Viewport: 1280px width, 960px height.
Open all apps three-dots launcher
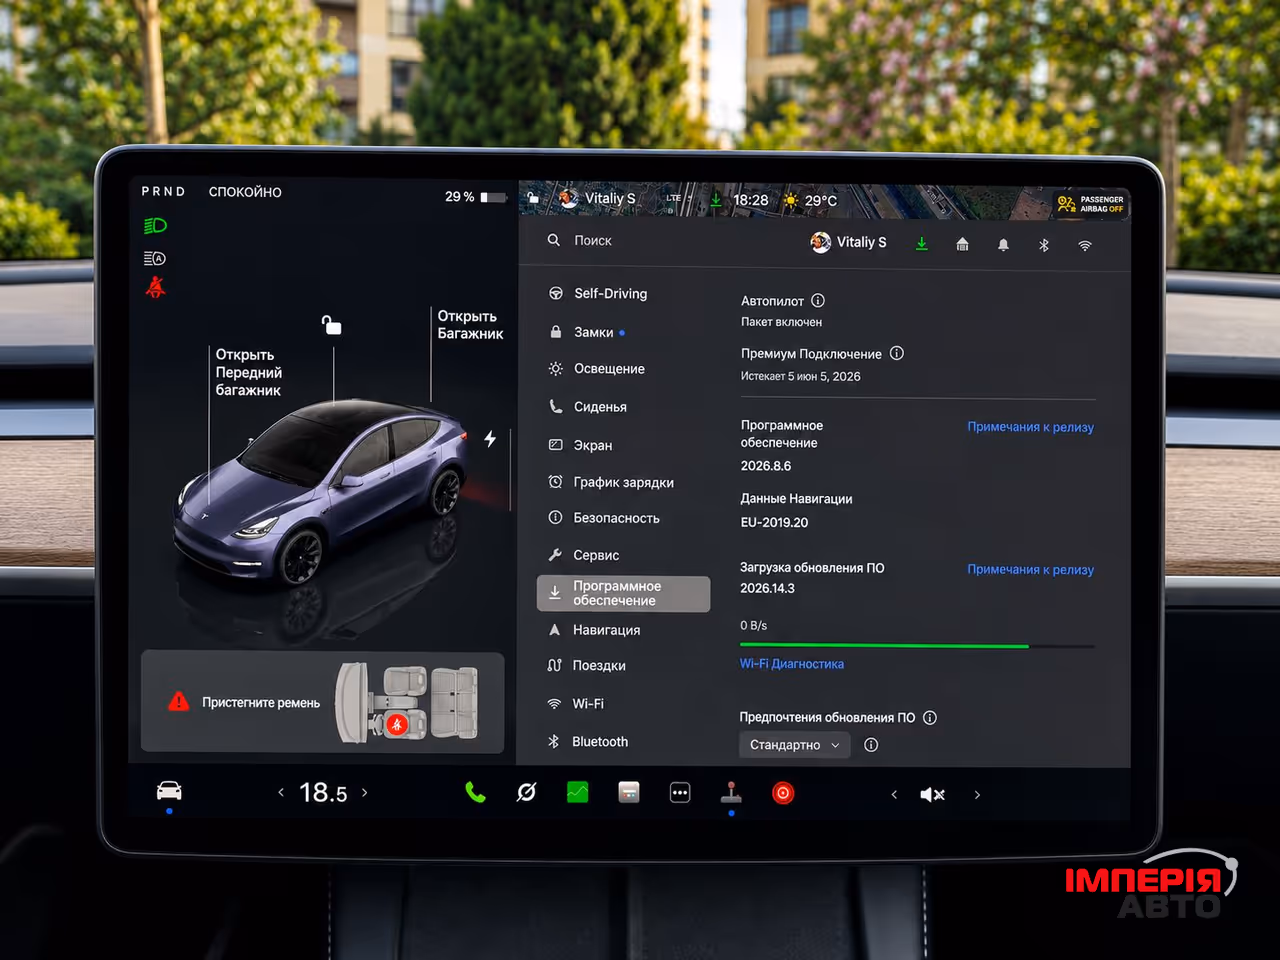(680, 793)
